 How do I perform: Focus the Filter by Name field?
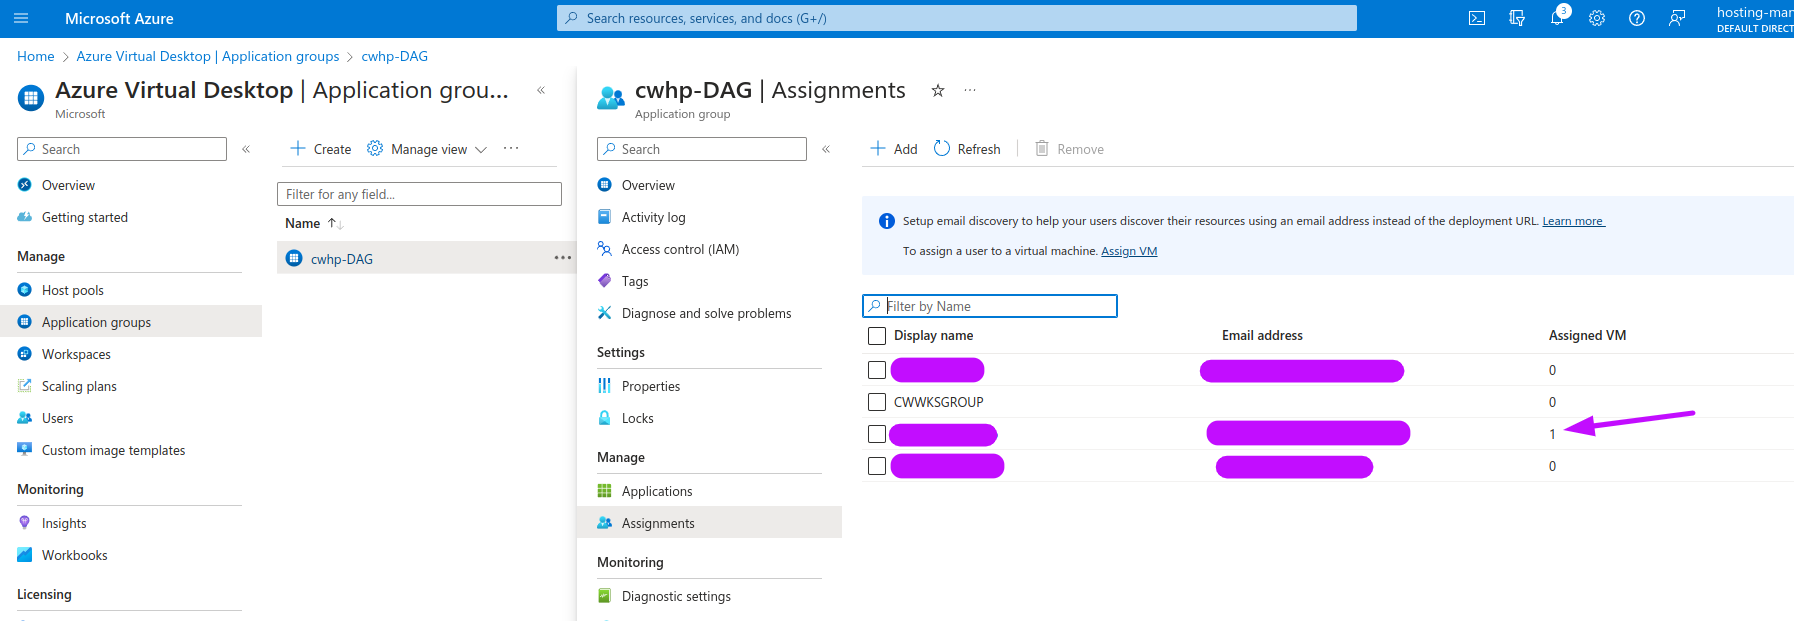(990, 306)
